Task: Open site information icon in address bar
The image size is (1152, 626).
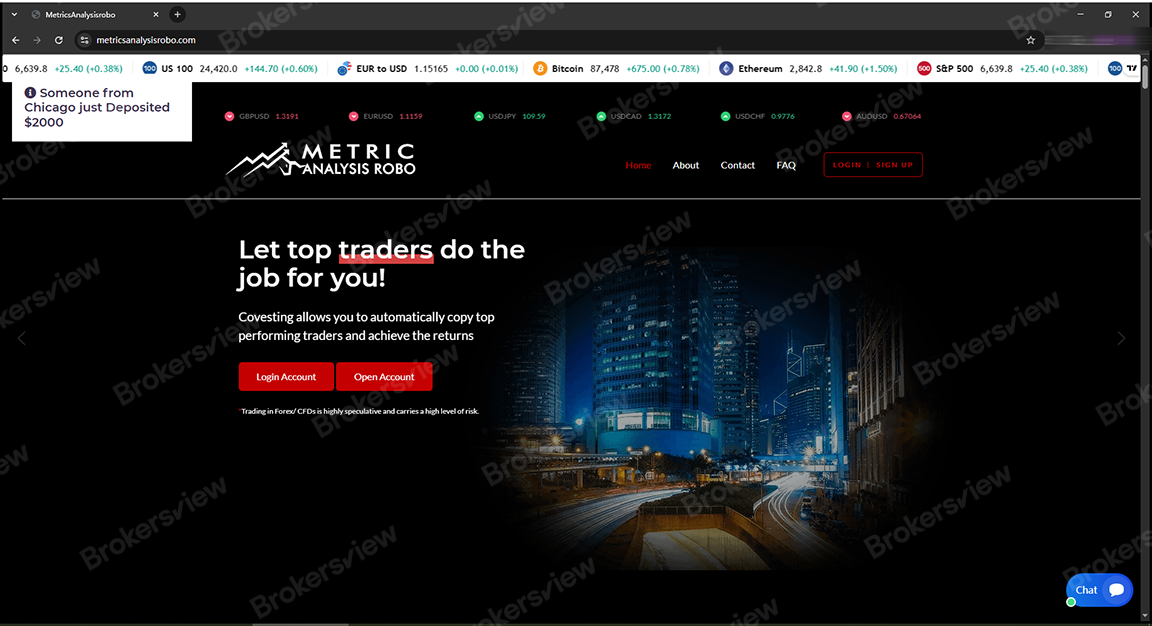Action: (x=84, y=40)
